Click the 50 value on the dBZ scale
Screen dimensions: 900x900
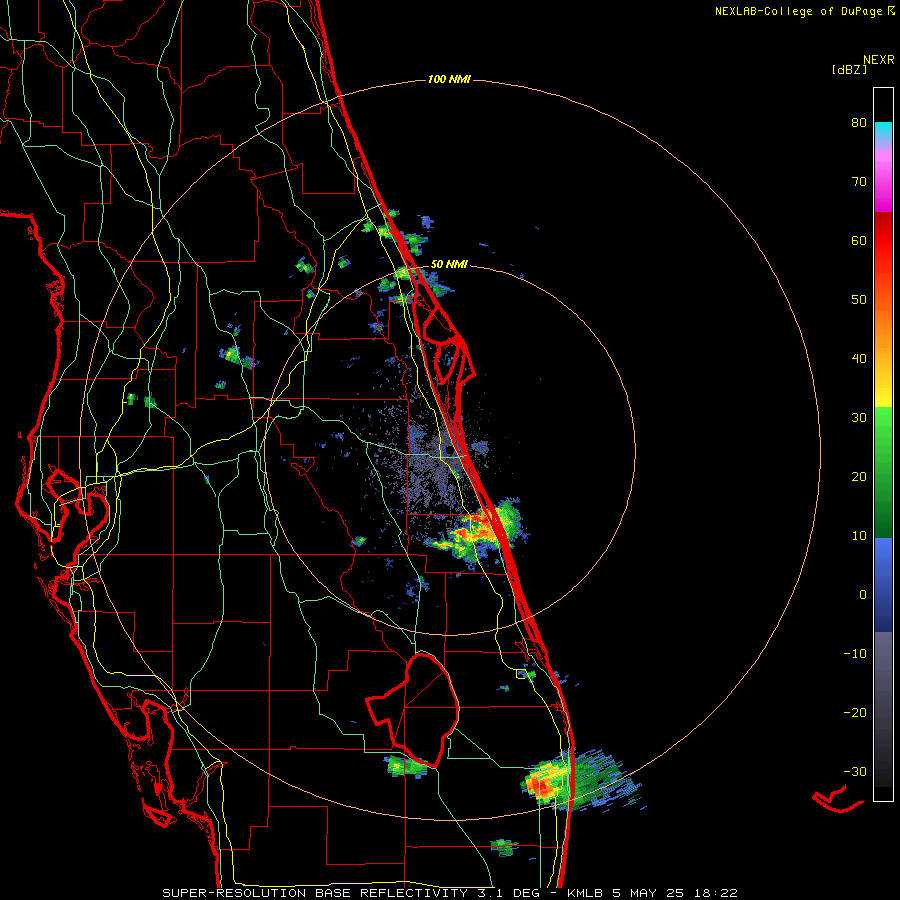click(859, 300)
